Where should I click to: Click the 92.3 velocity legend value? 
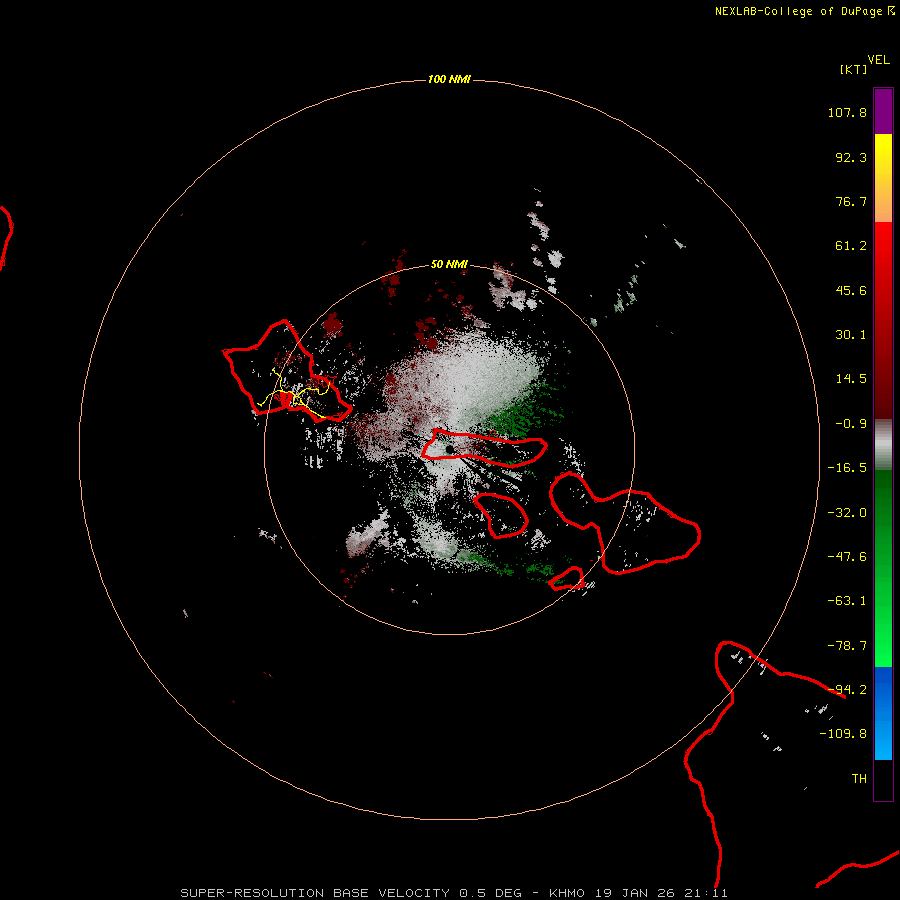tap(851, 157)
